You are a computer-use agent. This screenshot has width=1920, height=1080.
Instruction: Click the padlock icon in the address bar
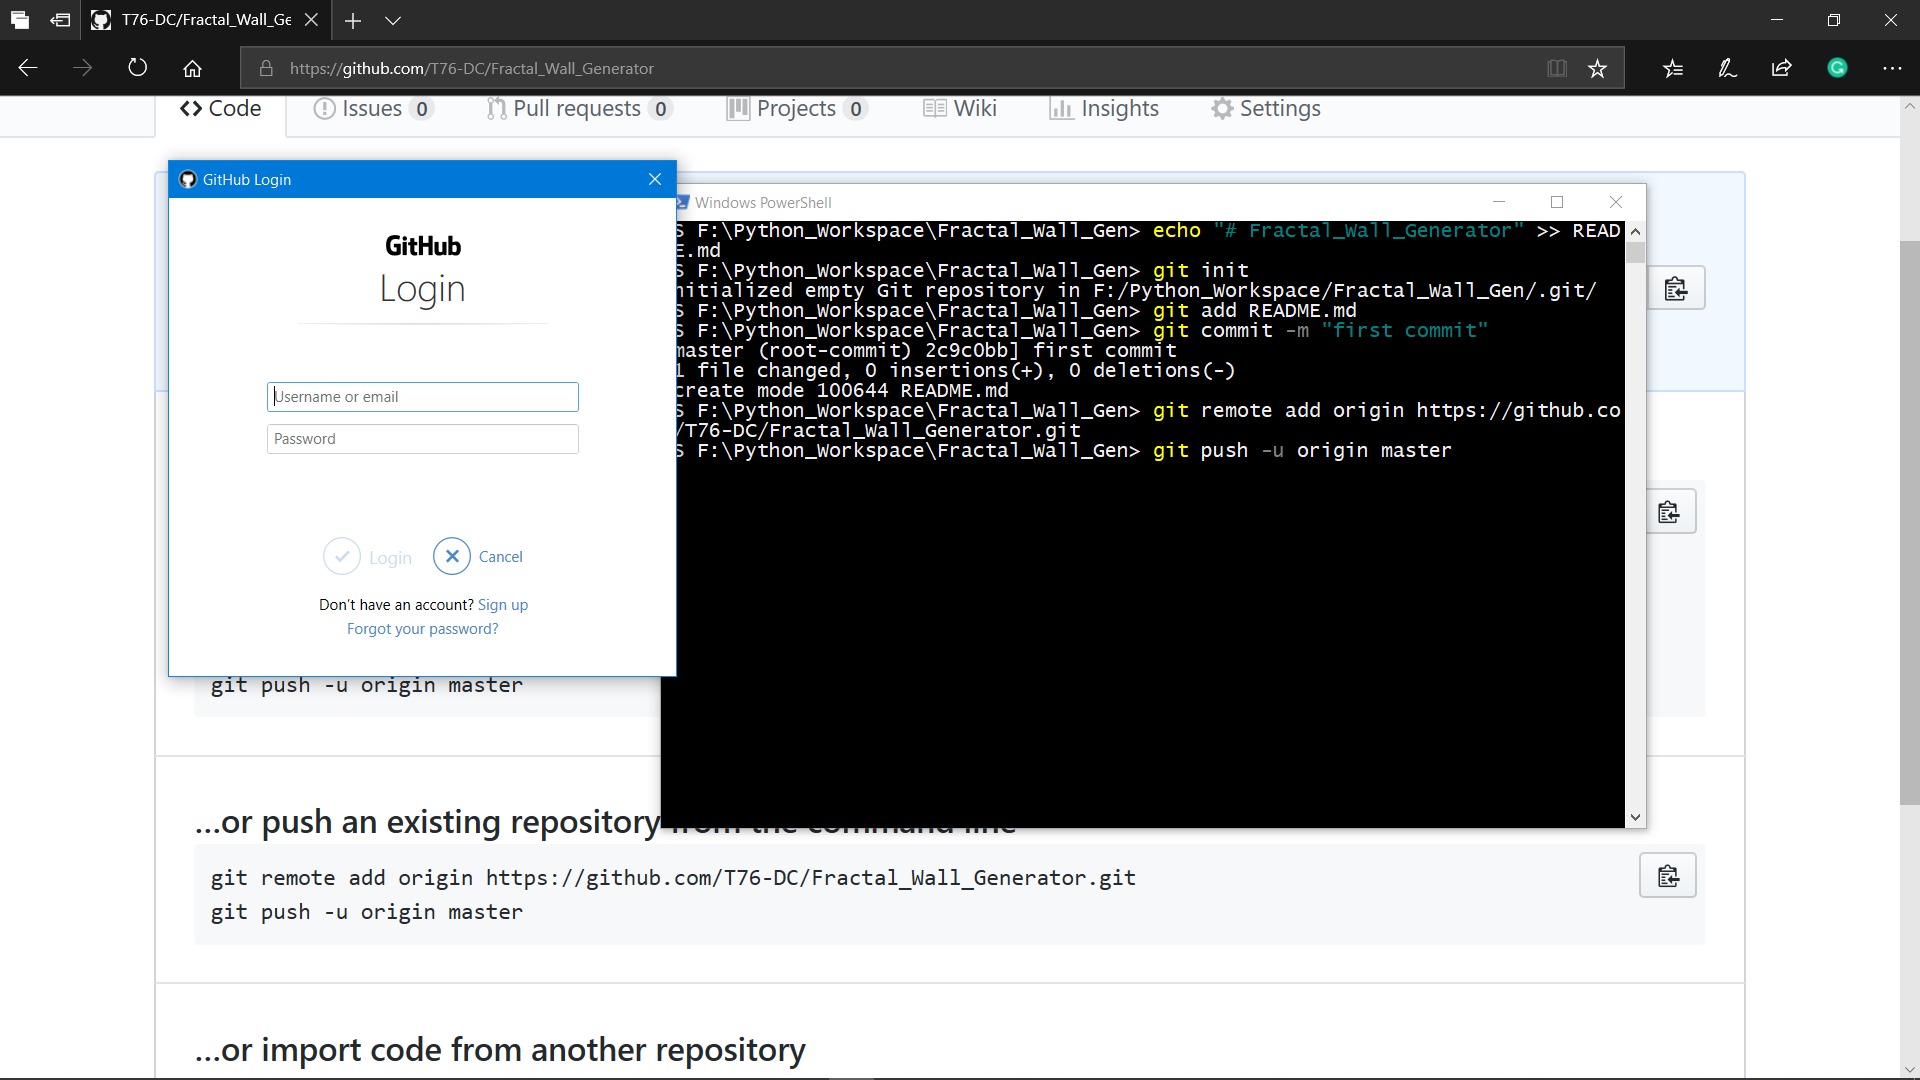coord(265,67)
